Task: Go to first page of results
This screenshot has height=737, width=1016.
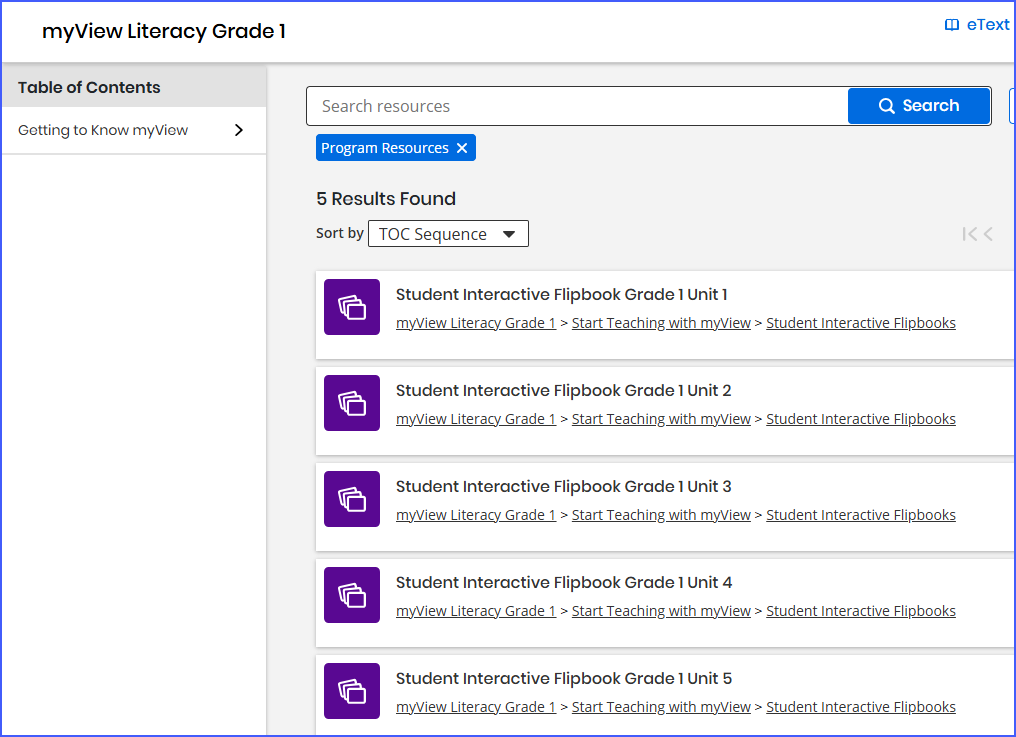Action: 969,234
